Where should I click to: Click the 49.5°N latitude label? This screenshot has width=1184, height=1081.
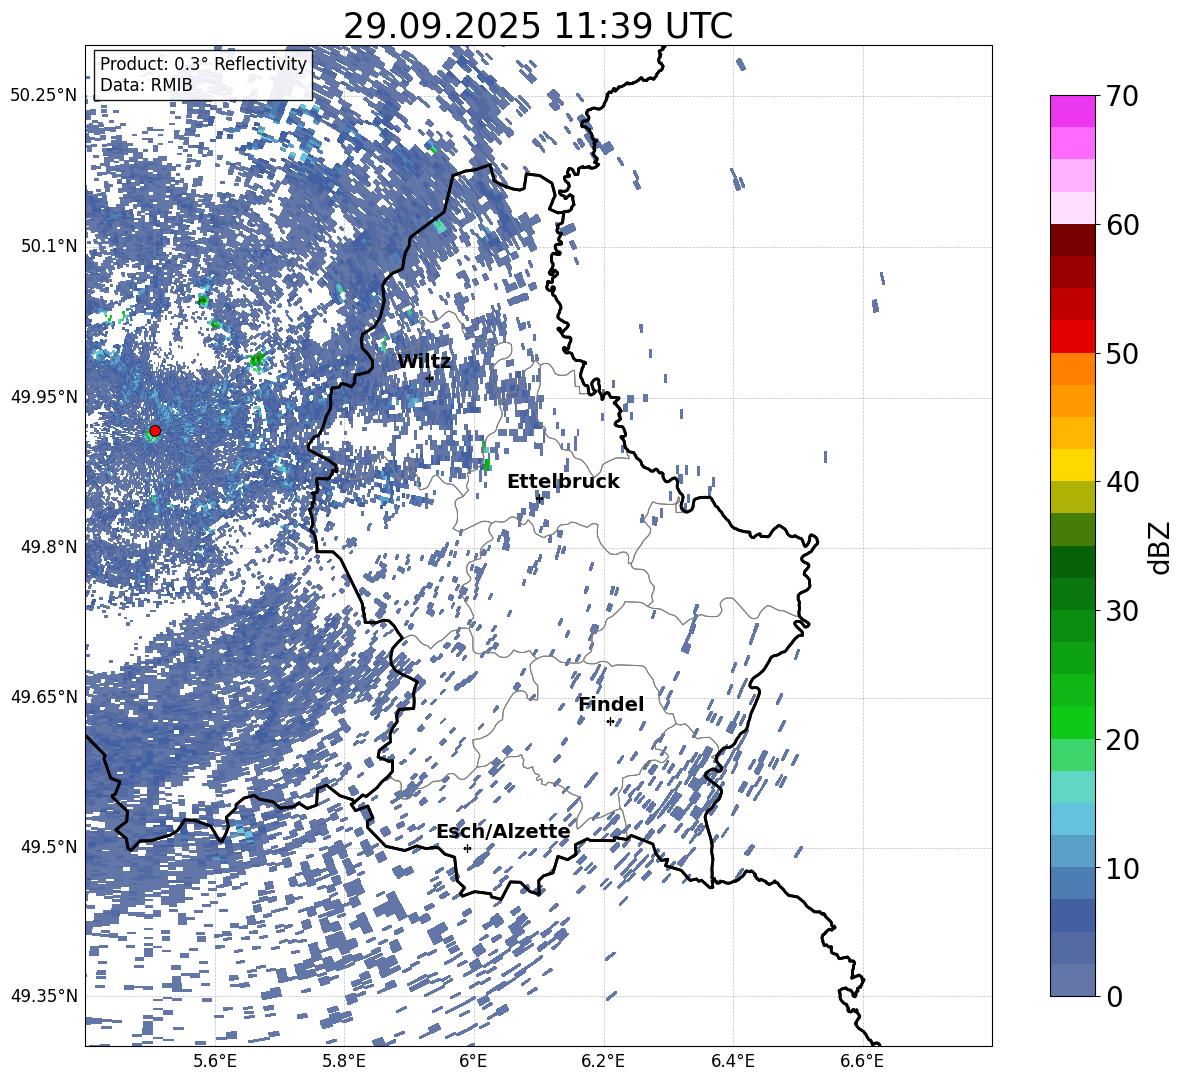pos(49,847)
